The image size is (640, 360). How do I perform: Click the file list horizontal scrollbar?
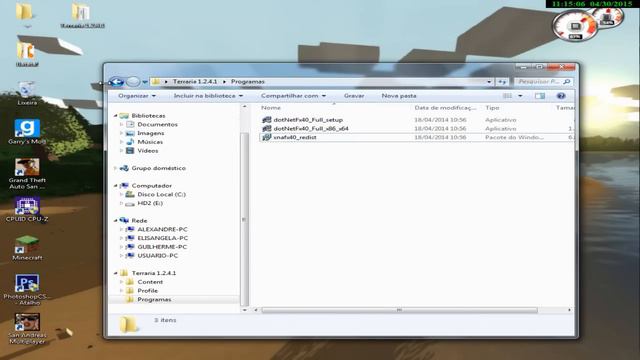click(399, 310)
